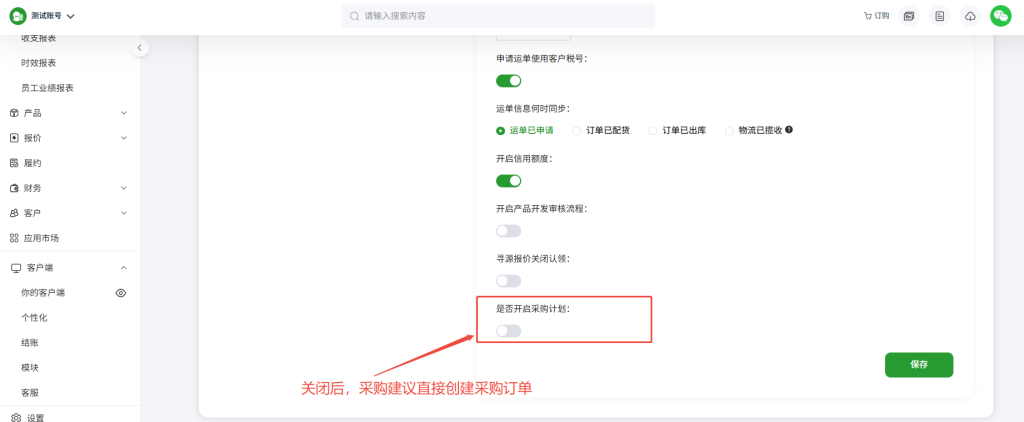Toggle 申请运单使用客户税号 switch off
The image size is (1024, 422).
(508, 81)
